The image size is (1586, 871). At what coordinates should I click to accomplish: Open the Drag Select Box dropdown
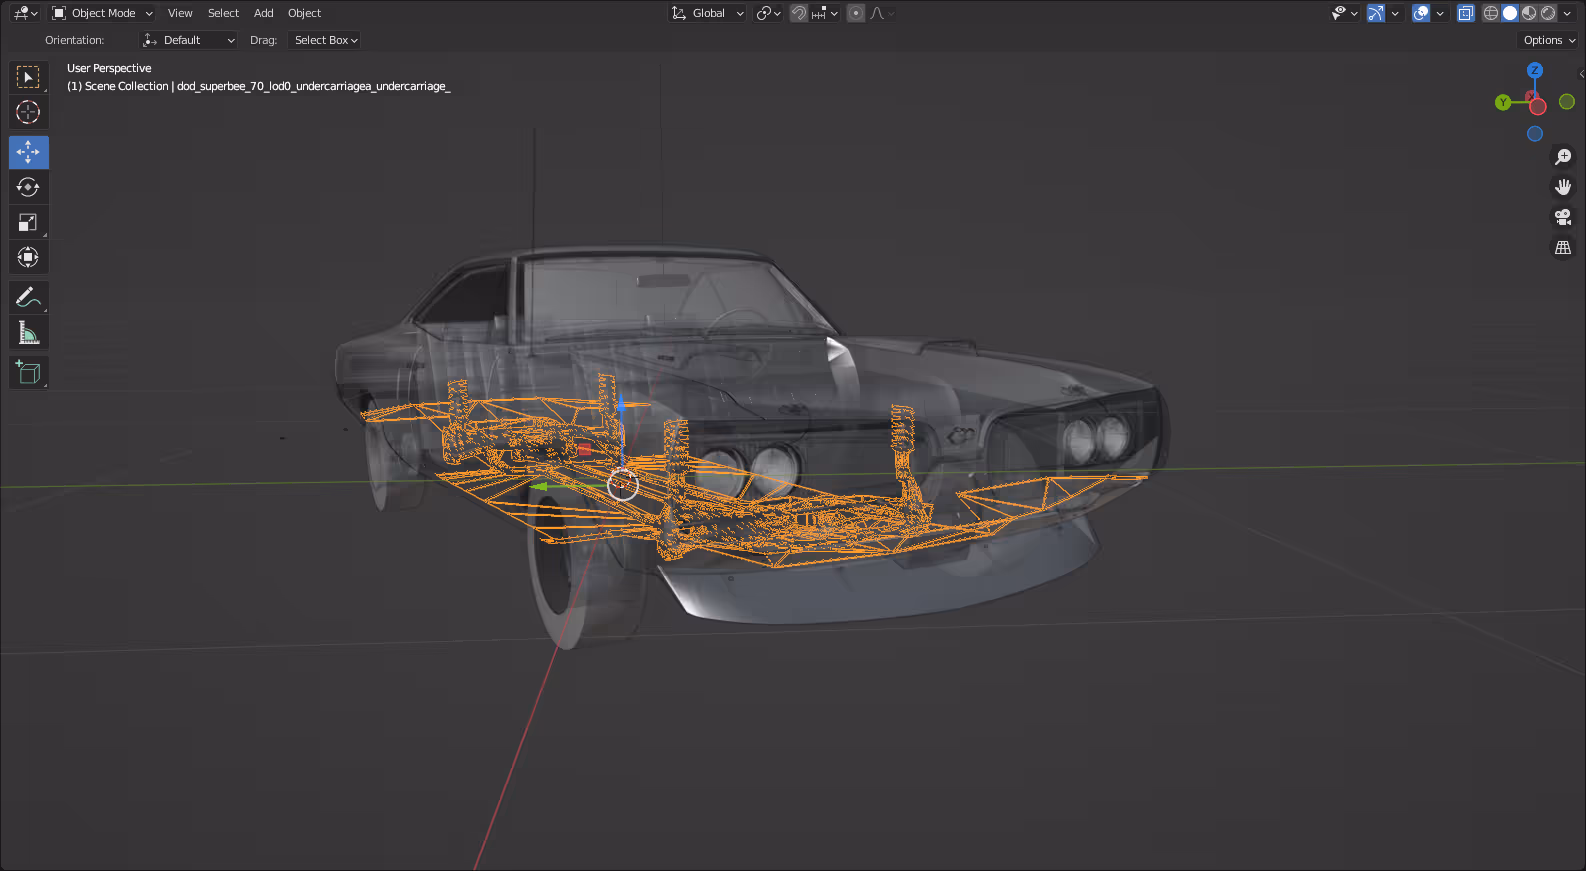point(325,40)
